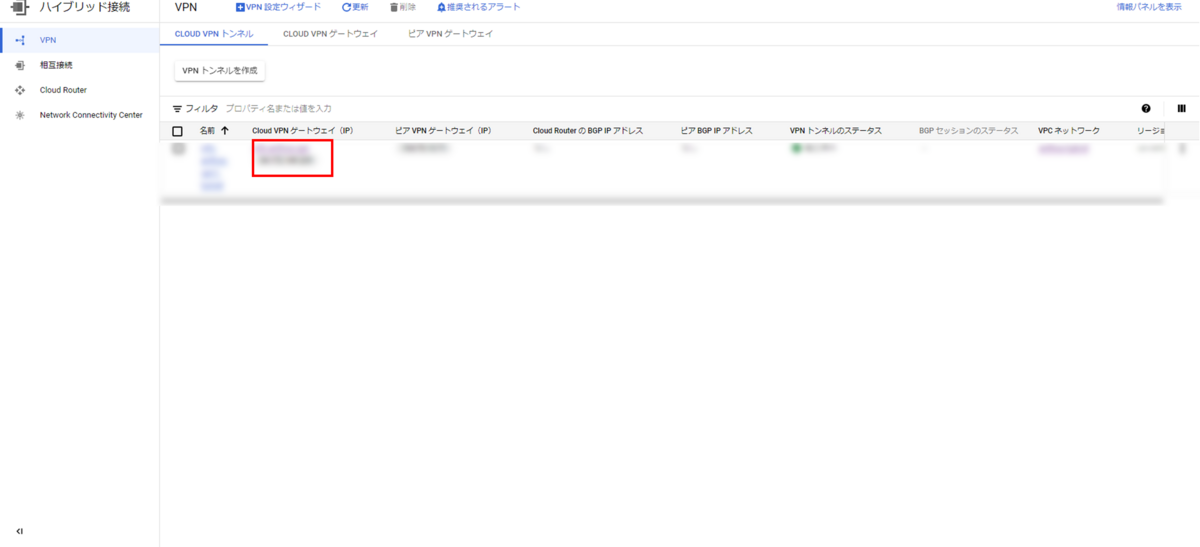Image resolution: width=1200 pixels, height=547 pixels.
Task: Click the Cloud Router sidebar icon
Action: [x=19, y=90]
